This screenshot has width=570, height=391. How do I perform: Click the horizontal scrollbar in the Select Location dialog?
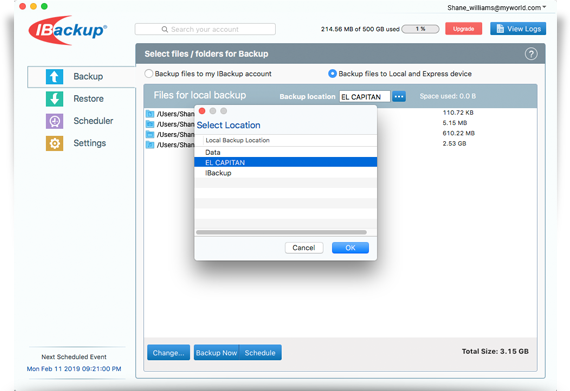coord(281,232)
